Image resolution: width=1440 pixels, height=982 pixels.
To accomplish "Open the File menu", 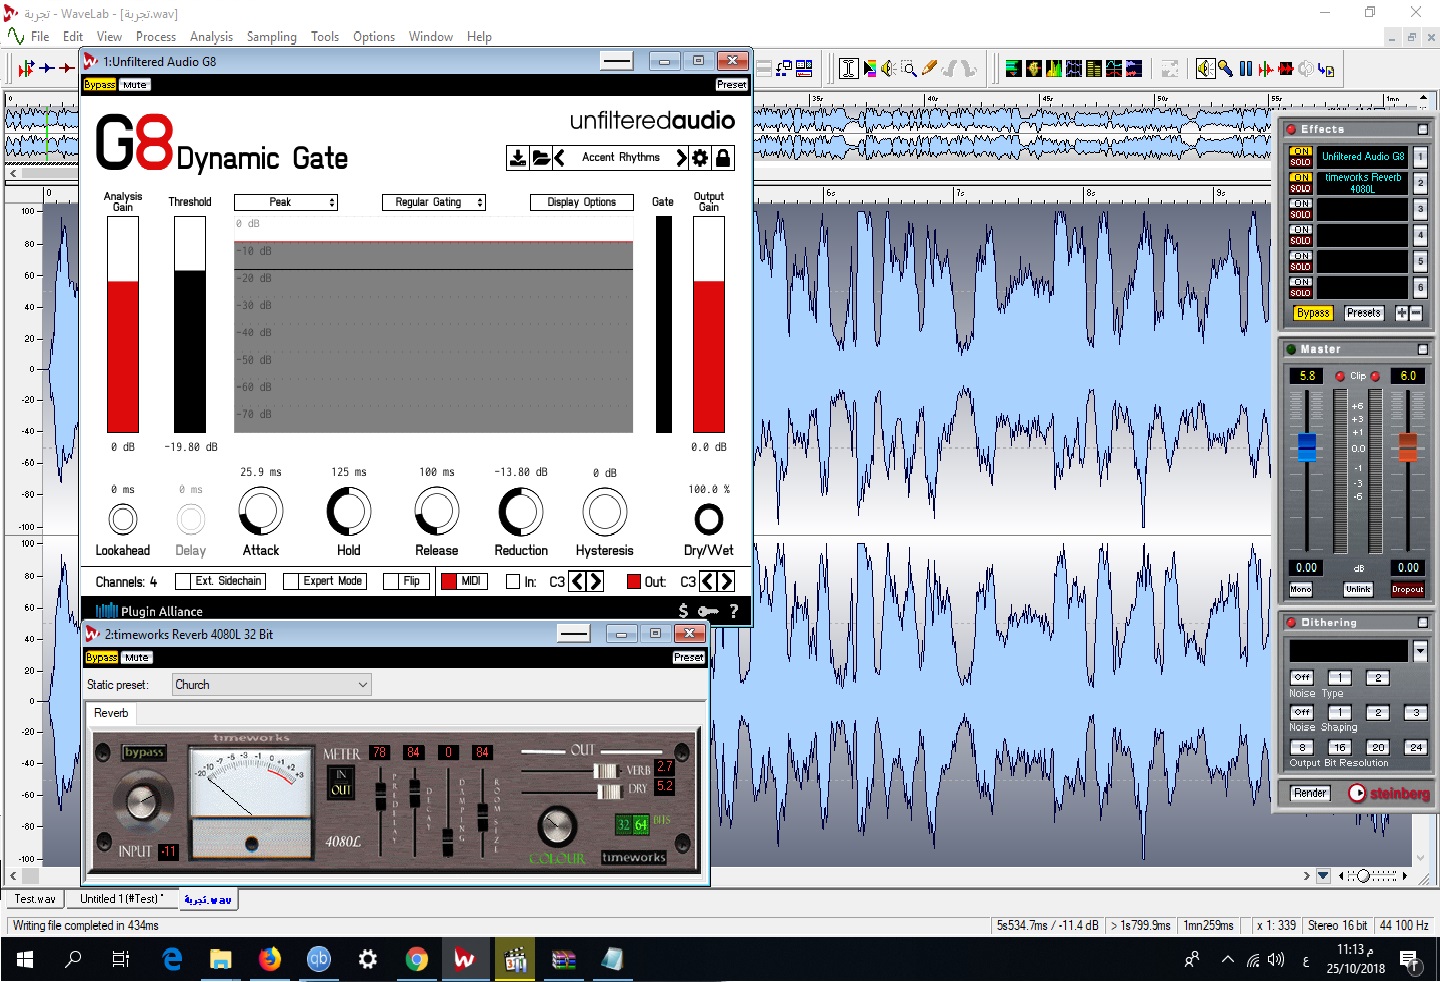I will coord(40,36).
